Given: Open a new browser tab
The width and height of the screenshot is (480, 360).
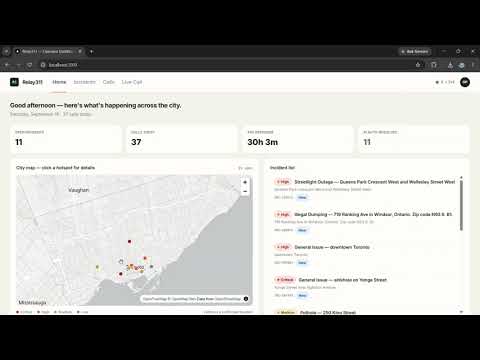Looking at the screenshot, I should coord(91,51).
